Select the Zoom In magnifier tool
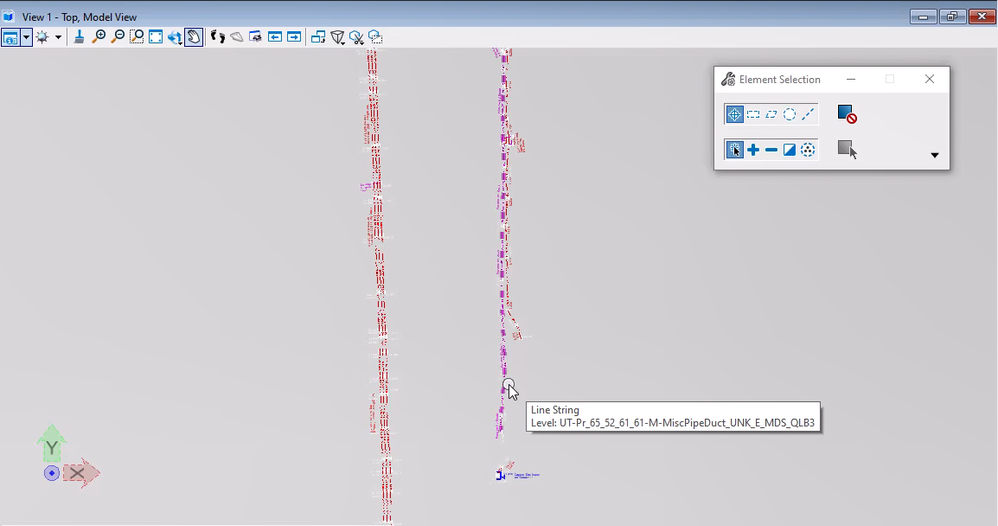The image size is (998, 526). click(99, 38)
